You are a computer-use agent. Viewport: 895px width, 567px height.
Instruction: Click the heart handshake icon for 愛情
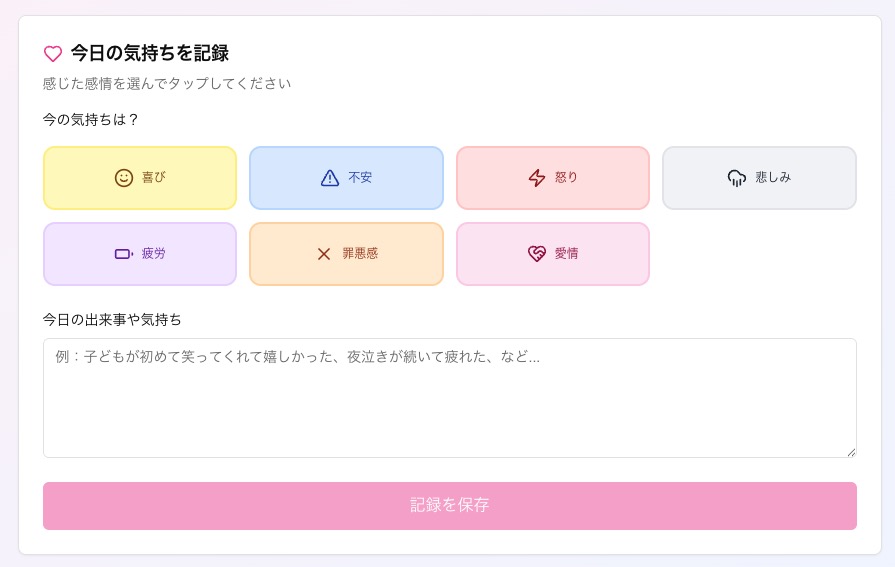(x=537, y=254)
